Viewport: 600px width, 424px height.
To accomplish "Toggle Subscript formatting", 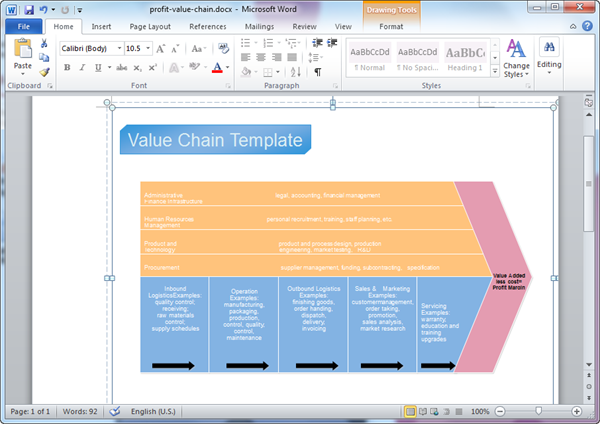I will tap(137, 68).
